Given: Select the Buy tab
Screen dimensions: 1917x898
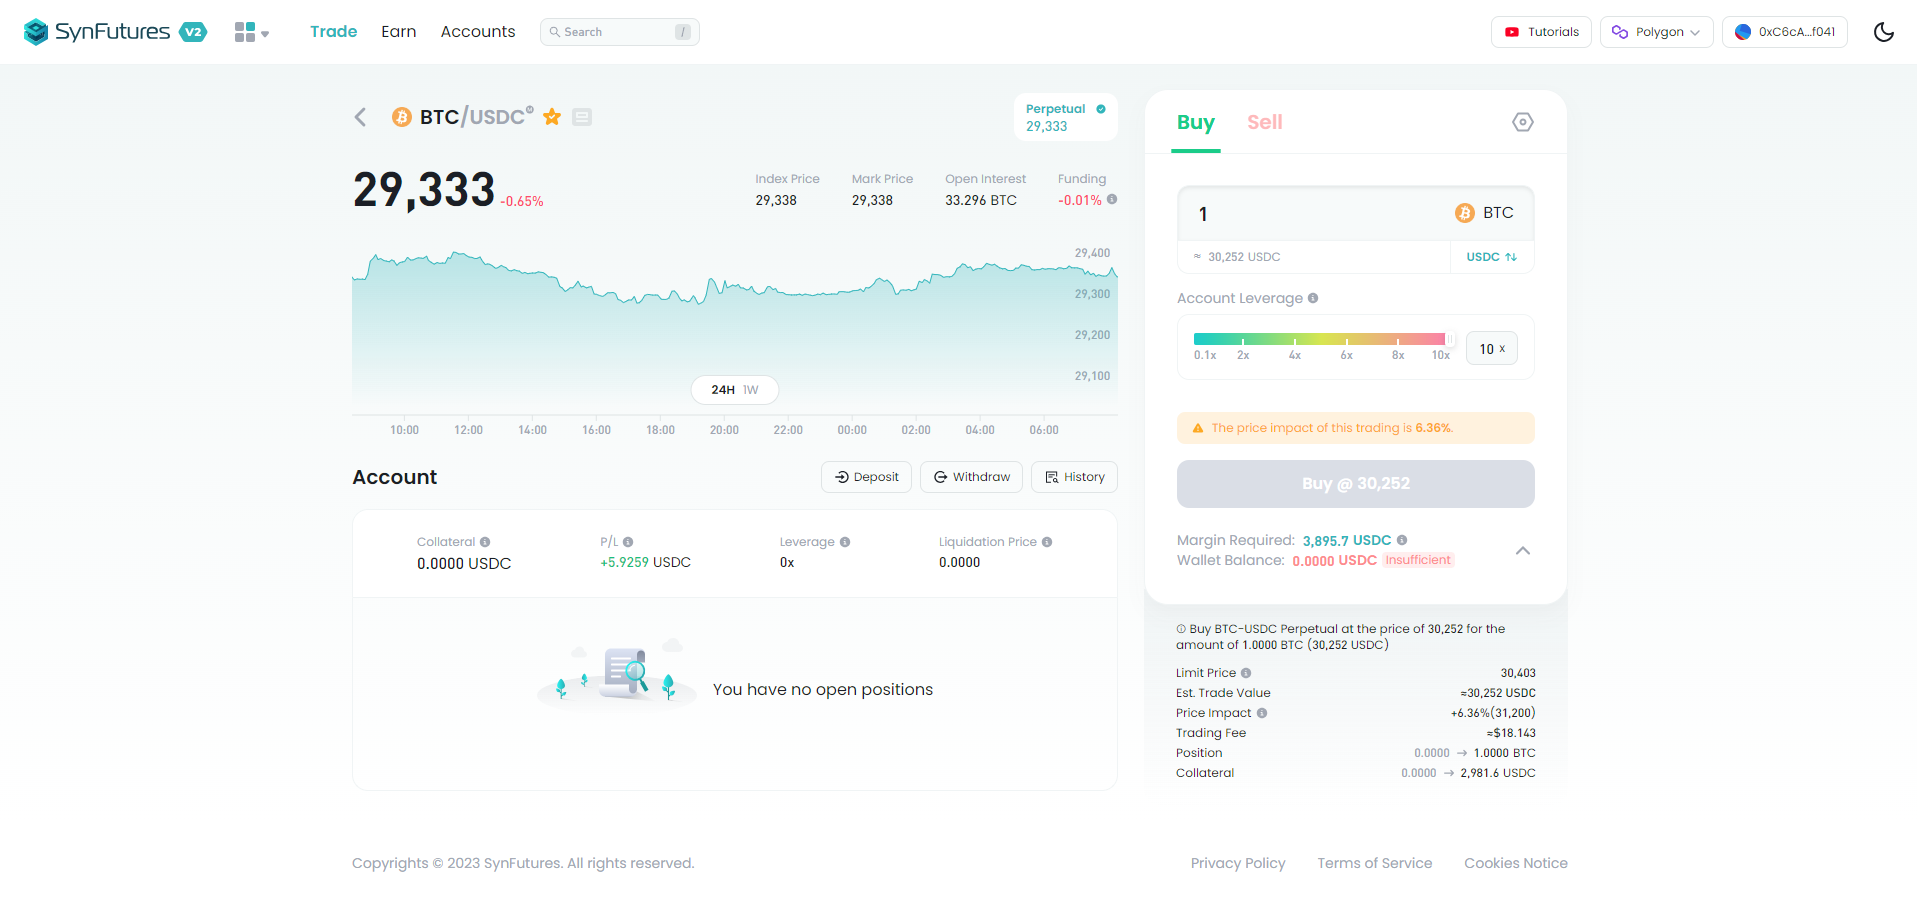Looking at the screenshot, I should click(x=1196, y=123).
